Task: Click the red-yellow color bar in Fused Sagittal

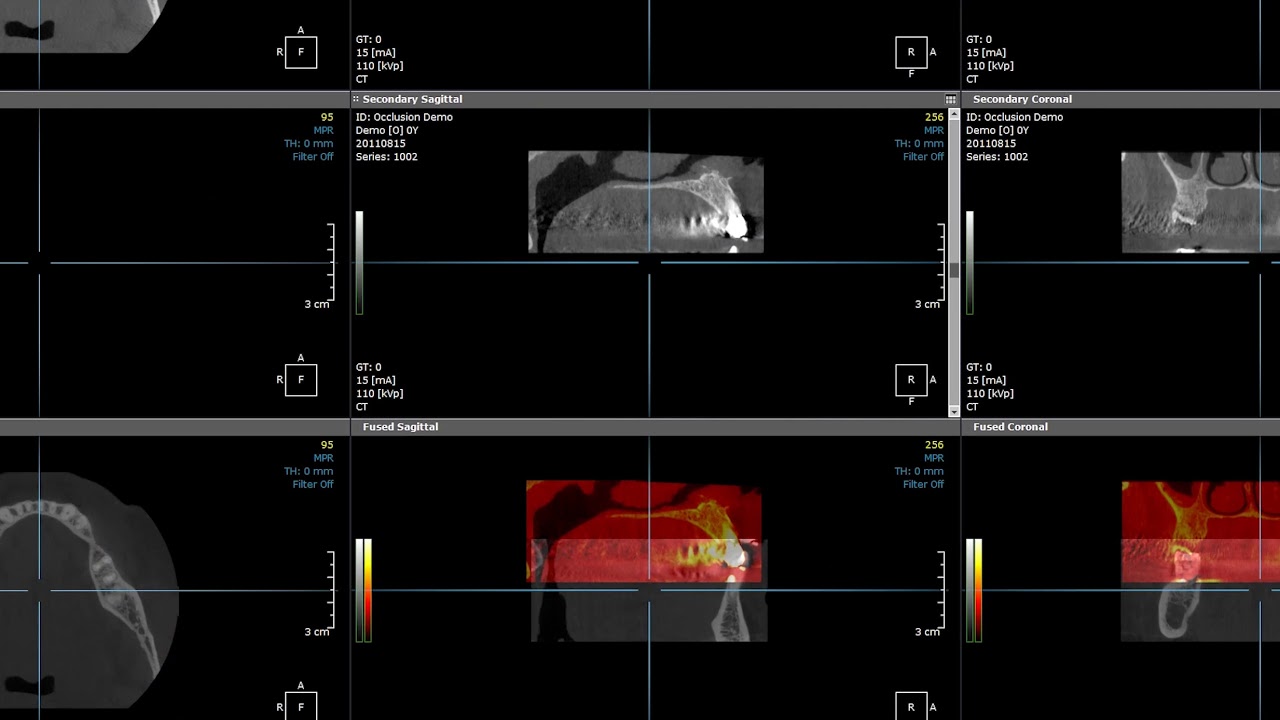Action: pyautogui.click(x=368, y=590)
